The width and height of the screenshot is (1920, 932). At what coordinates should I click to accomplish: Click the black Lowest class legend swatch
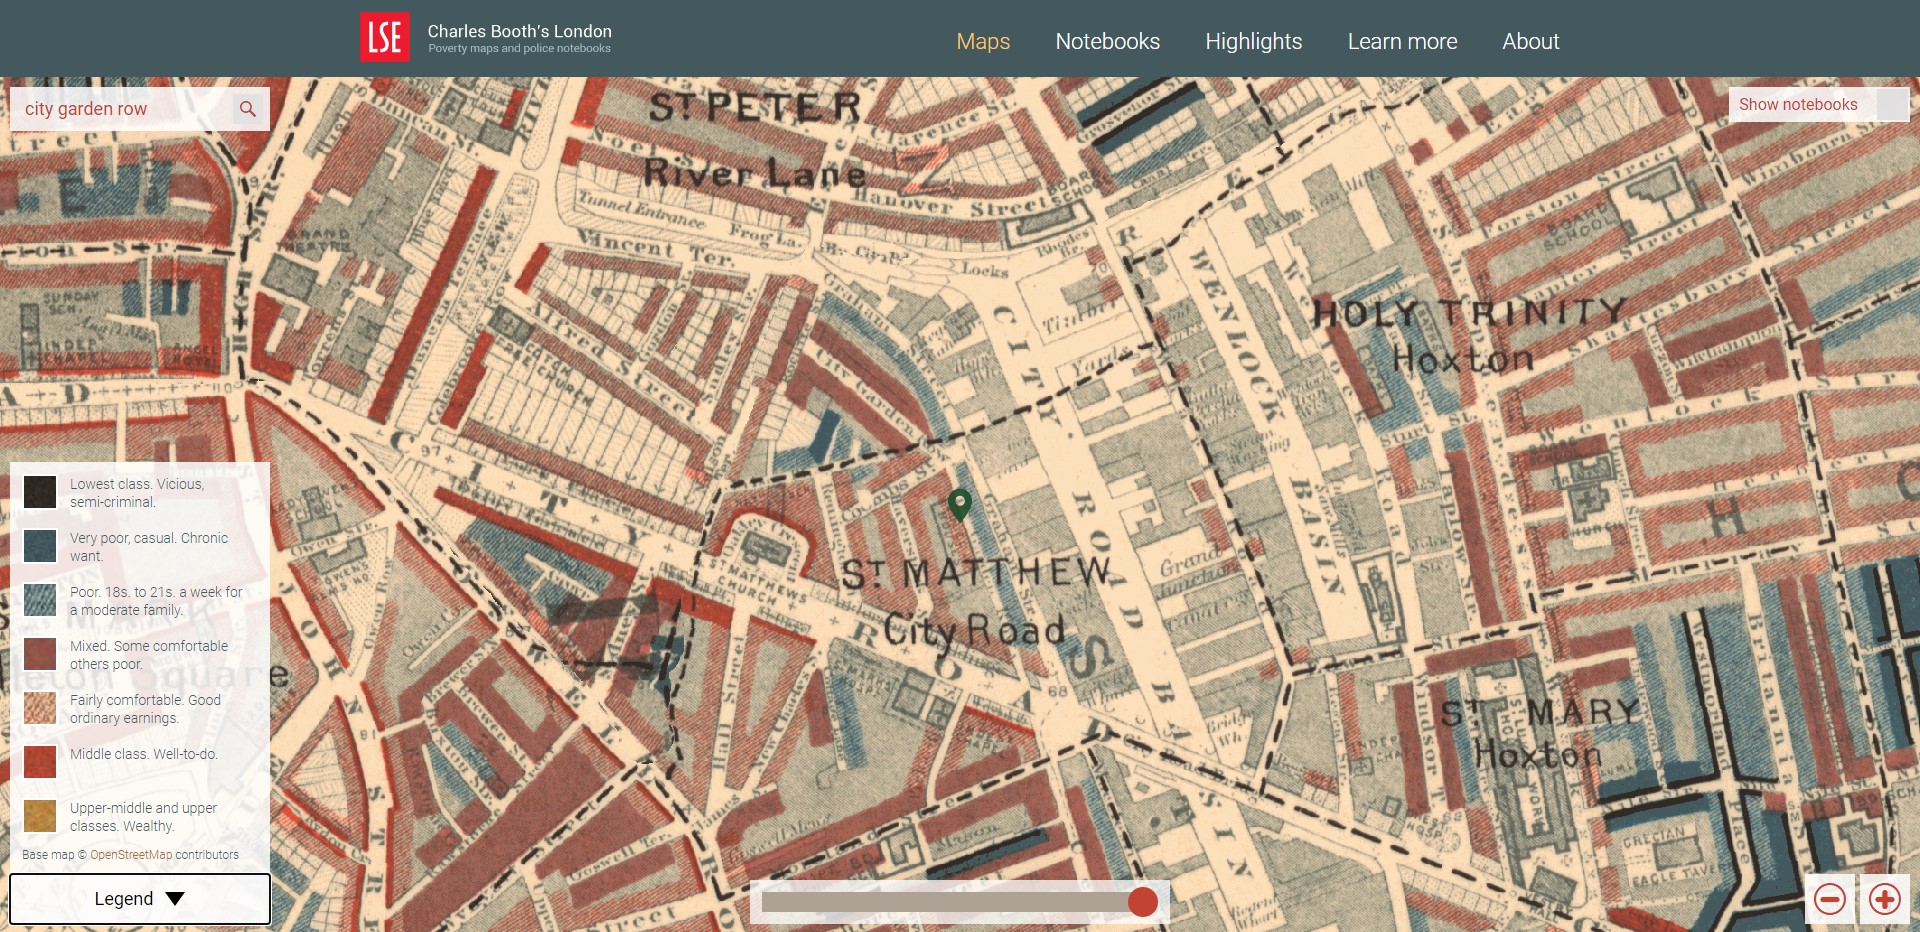click(x=40, y=492)
